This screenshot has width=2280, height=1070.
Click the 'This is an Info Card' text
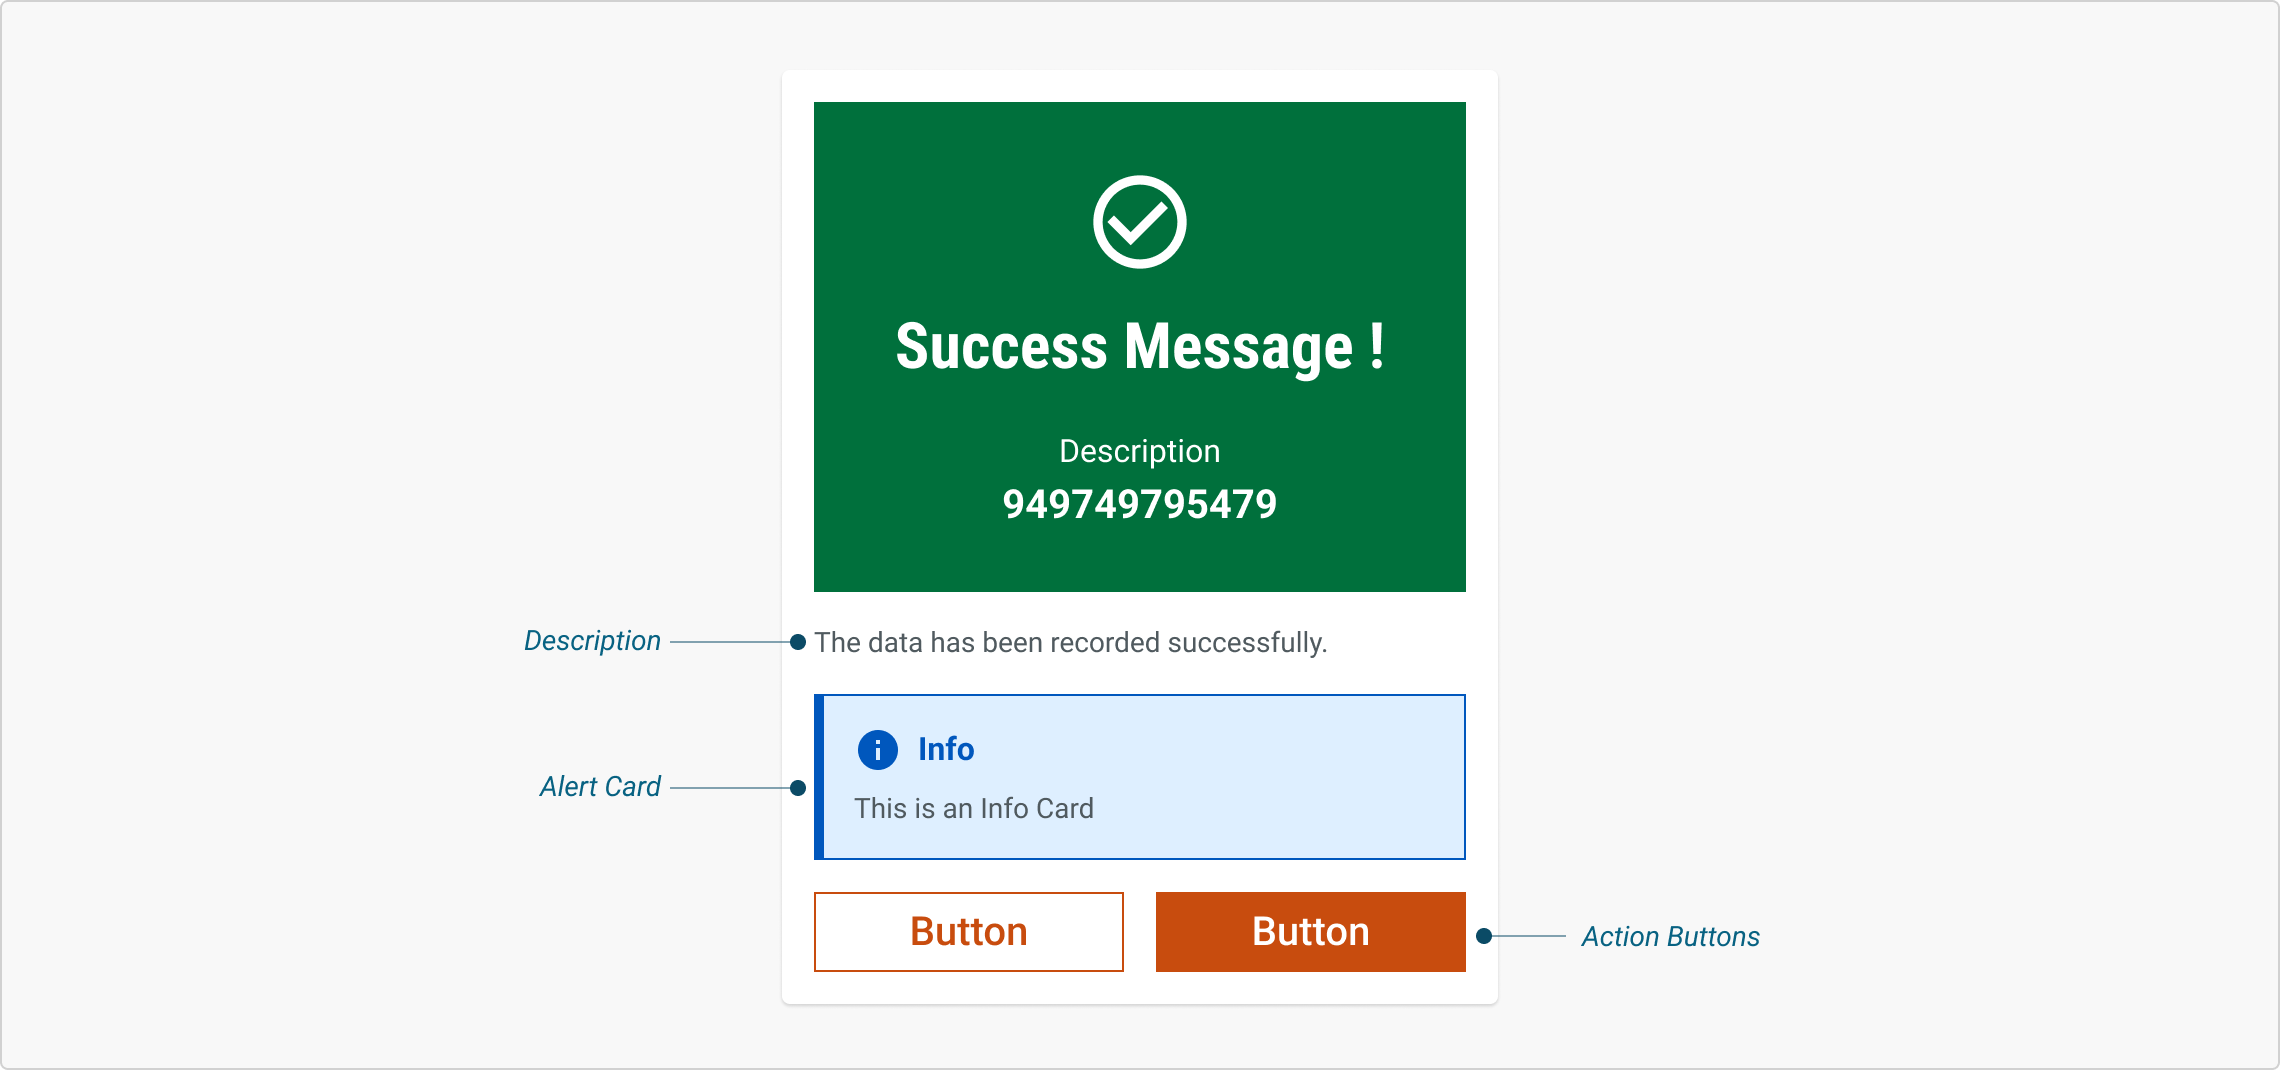point(973,808)
